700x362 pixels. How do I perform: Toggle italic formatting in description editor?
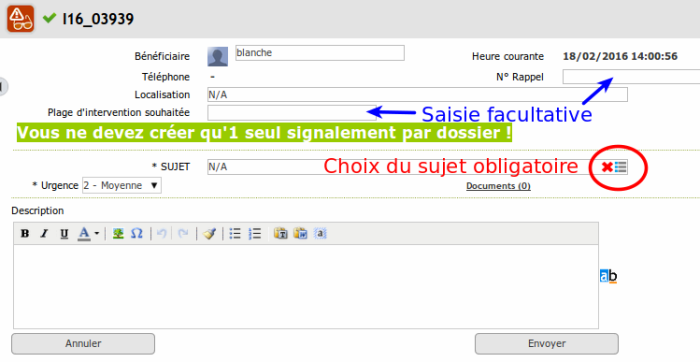pos(44,233)
